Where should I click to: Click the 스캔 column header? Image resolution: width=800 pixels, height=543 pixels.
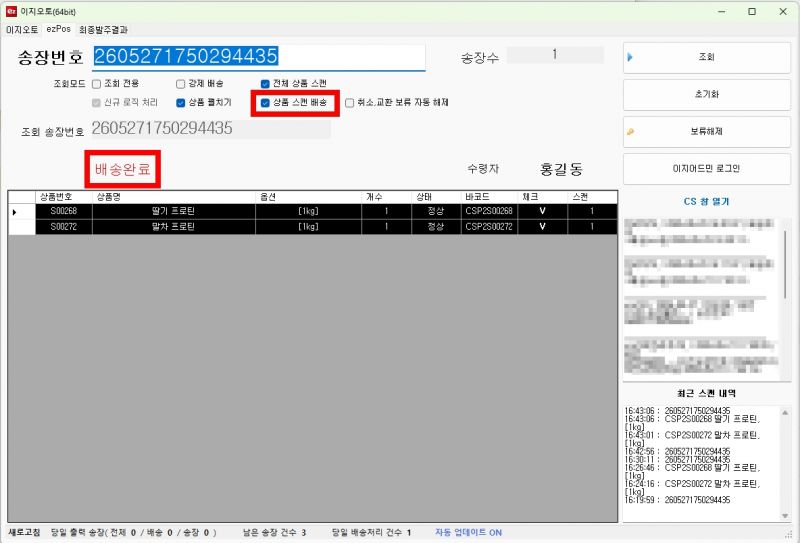pyautogui.click(x=592, y=197)
